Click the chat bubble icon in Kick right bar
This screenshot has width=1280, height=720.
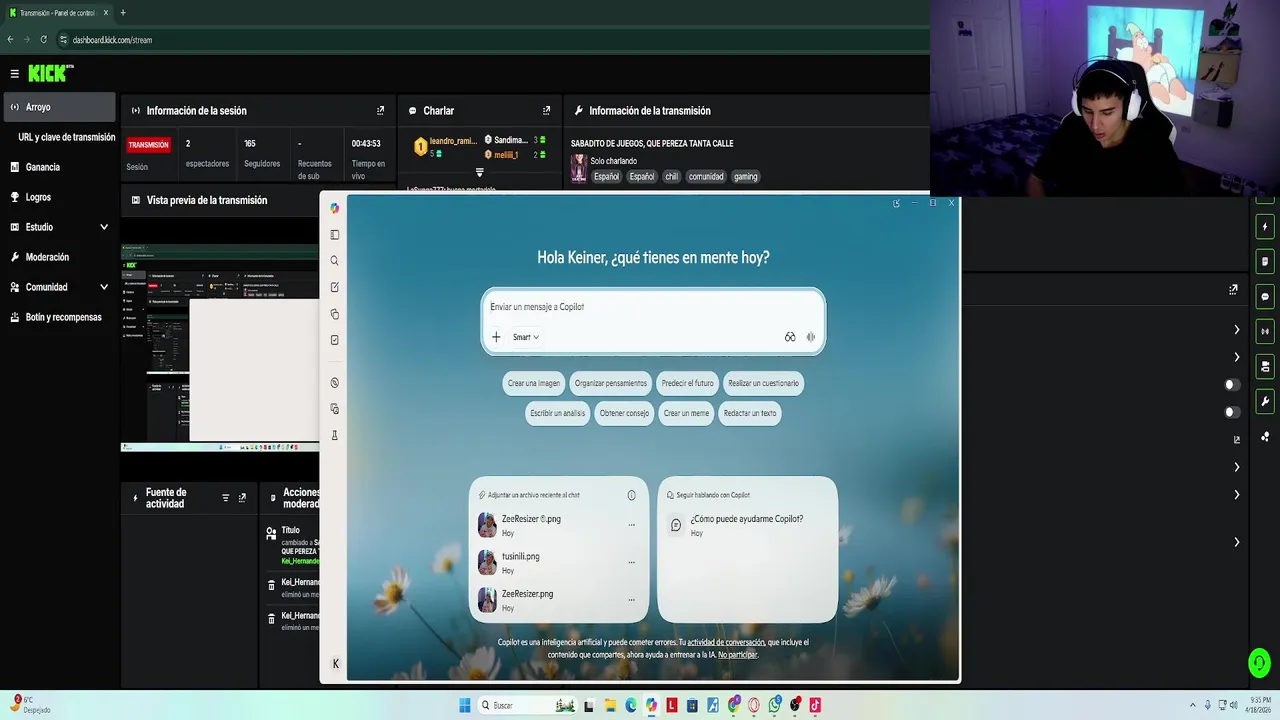[x=1265, y=297]
